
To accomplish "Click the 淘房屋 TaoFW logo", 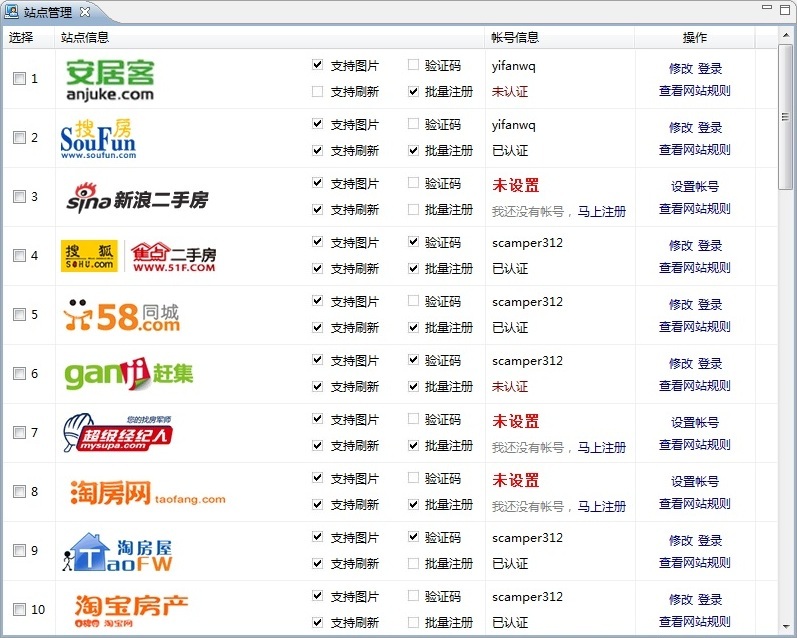I will [117, 552].
